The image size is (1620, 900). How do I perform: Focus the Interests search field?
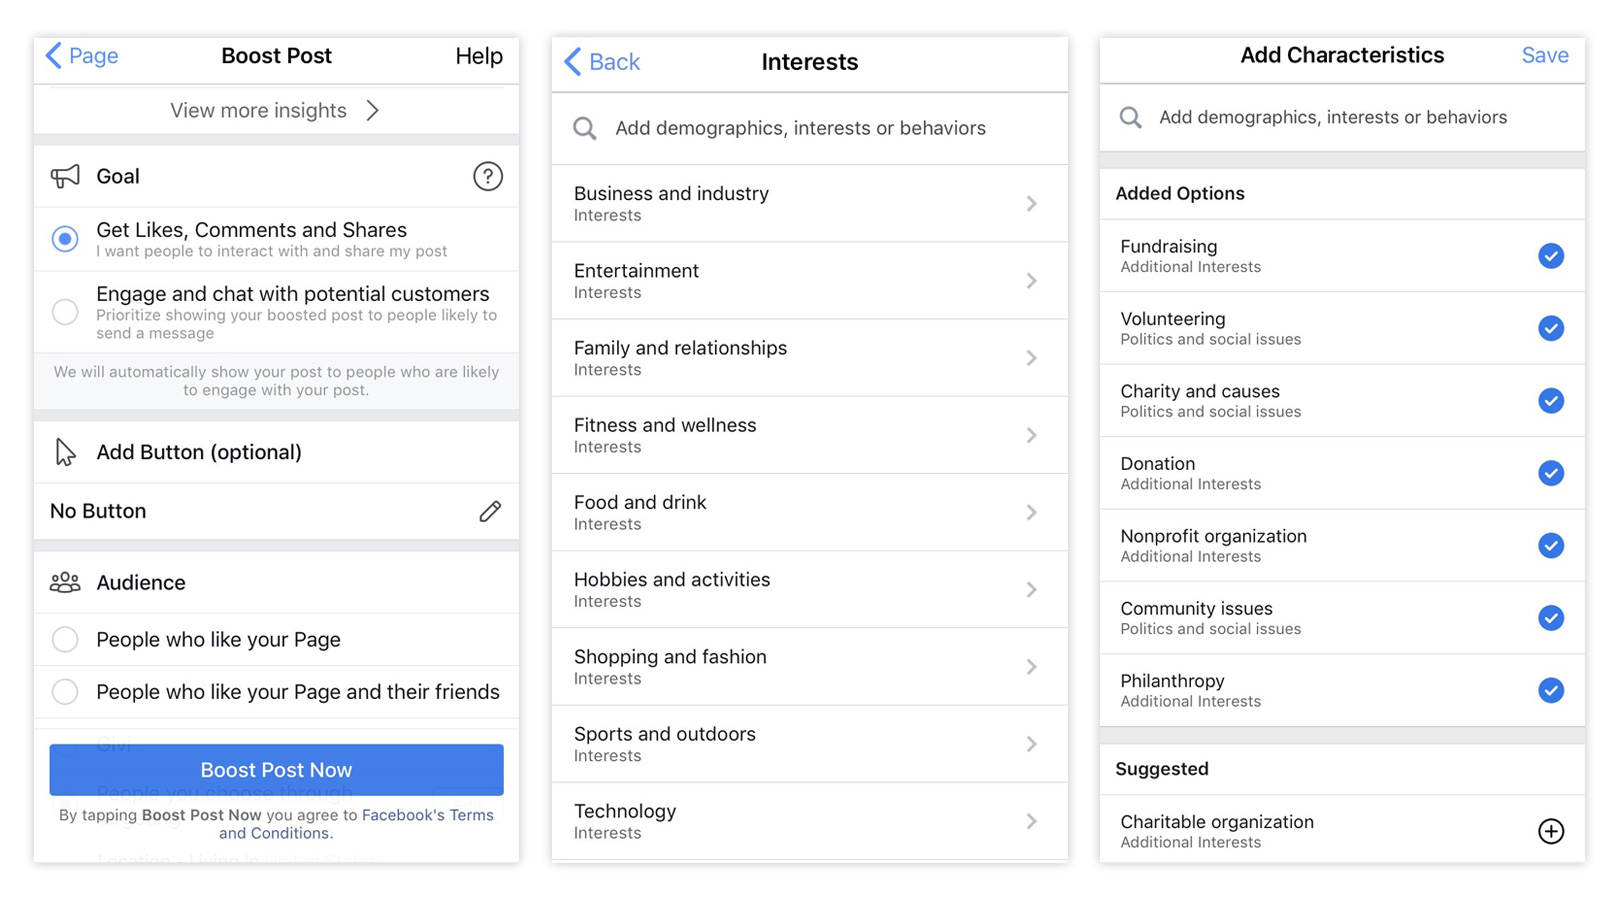[809, 129]
